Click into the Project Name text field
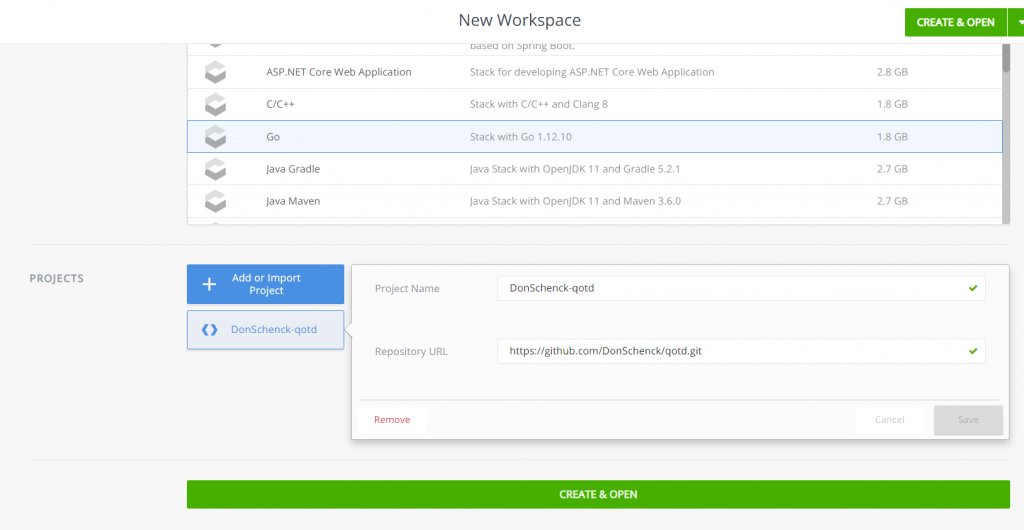This screenshot has width=1024, height=530. point(730,288)
